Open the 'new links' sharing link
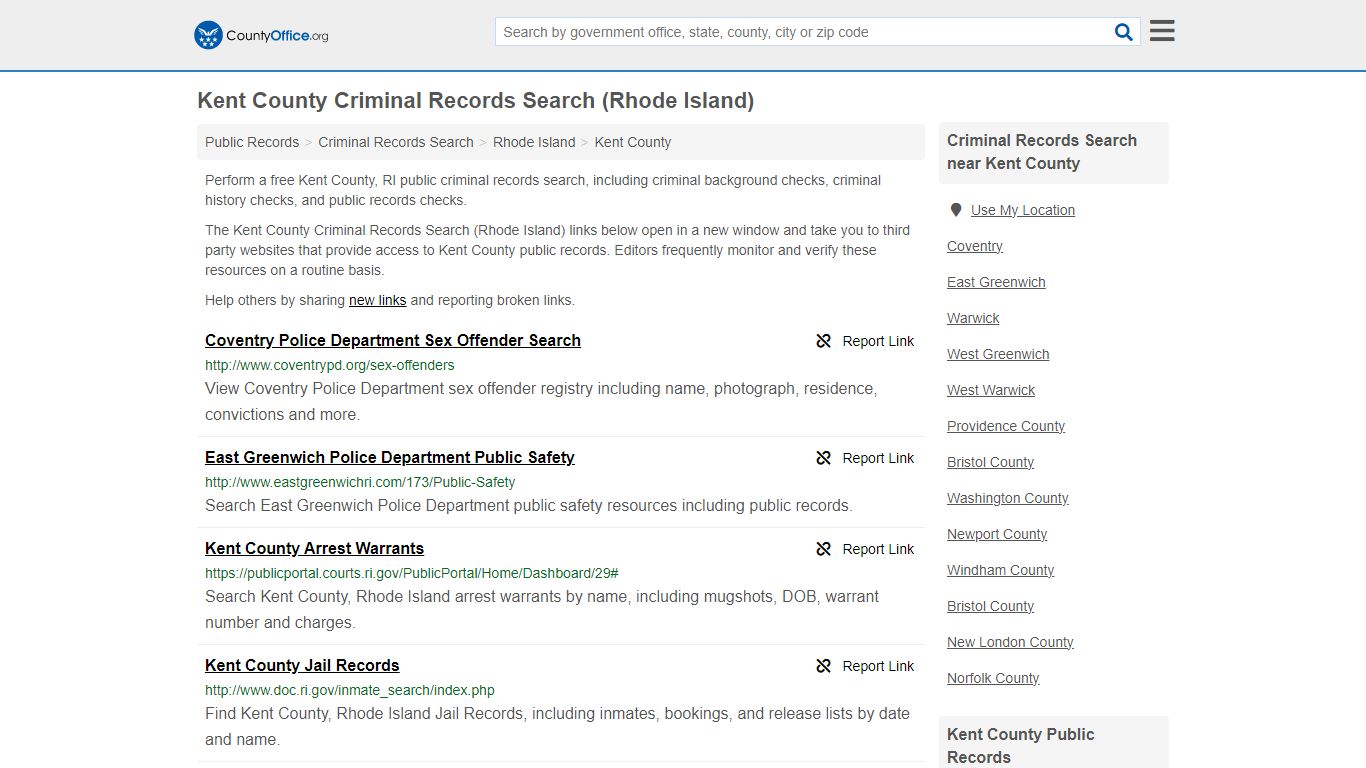 click(378, 300)
